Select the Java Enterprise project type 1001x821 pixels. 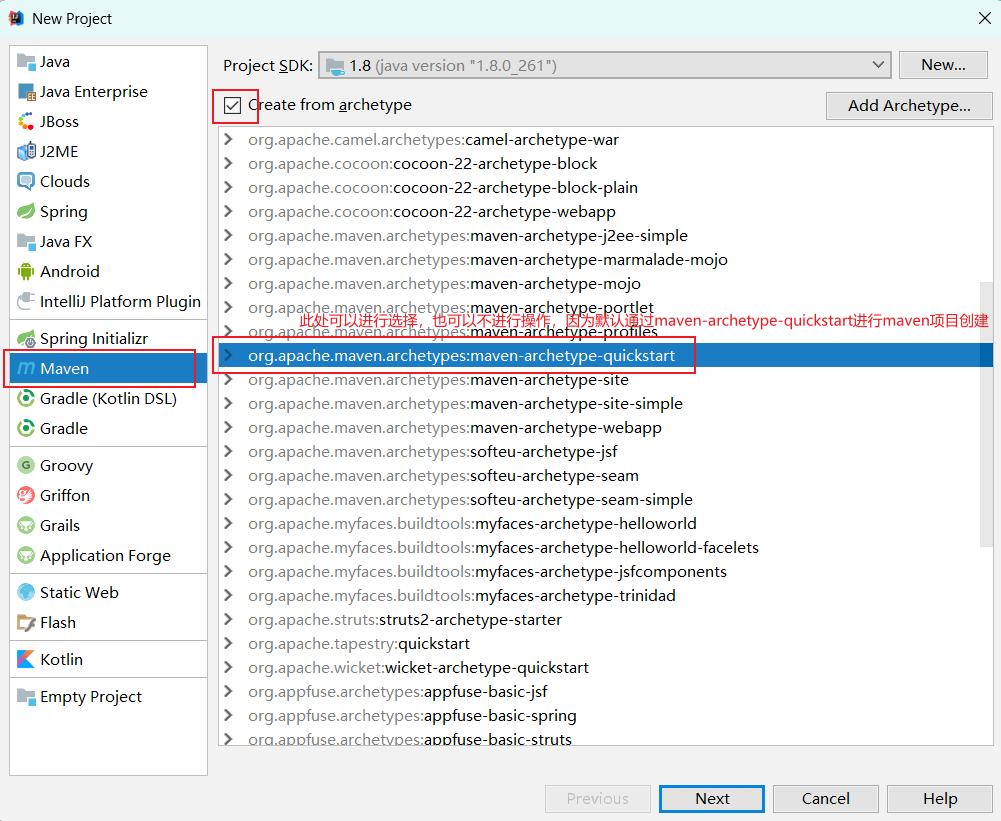pyautogui.click(x=109, y=92)
